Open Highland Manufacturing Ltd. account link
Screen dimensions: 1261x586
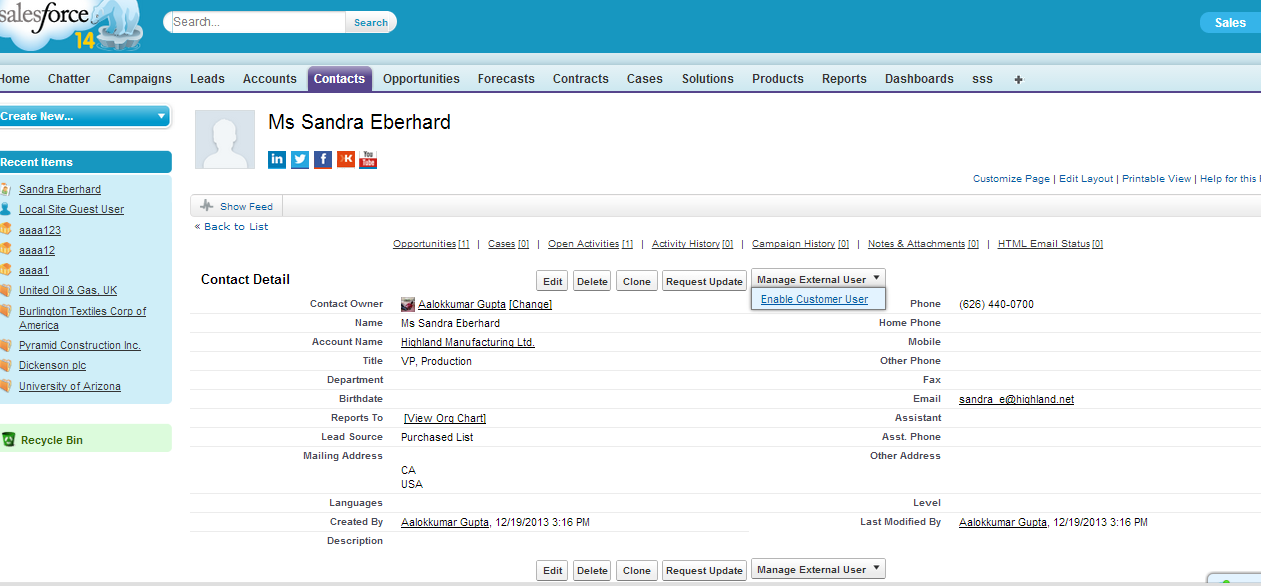tap(468, 342)
